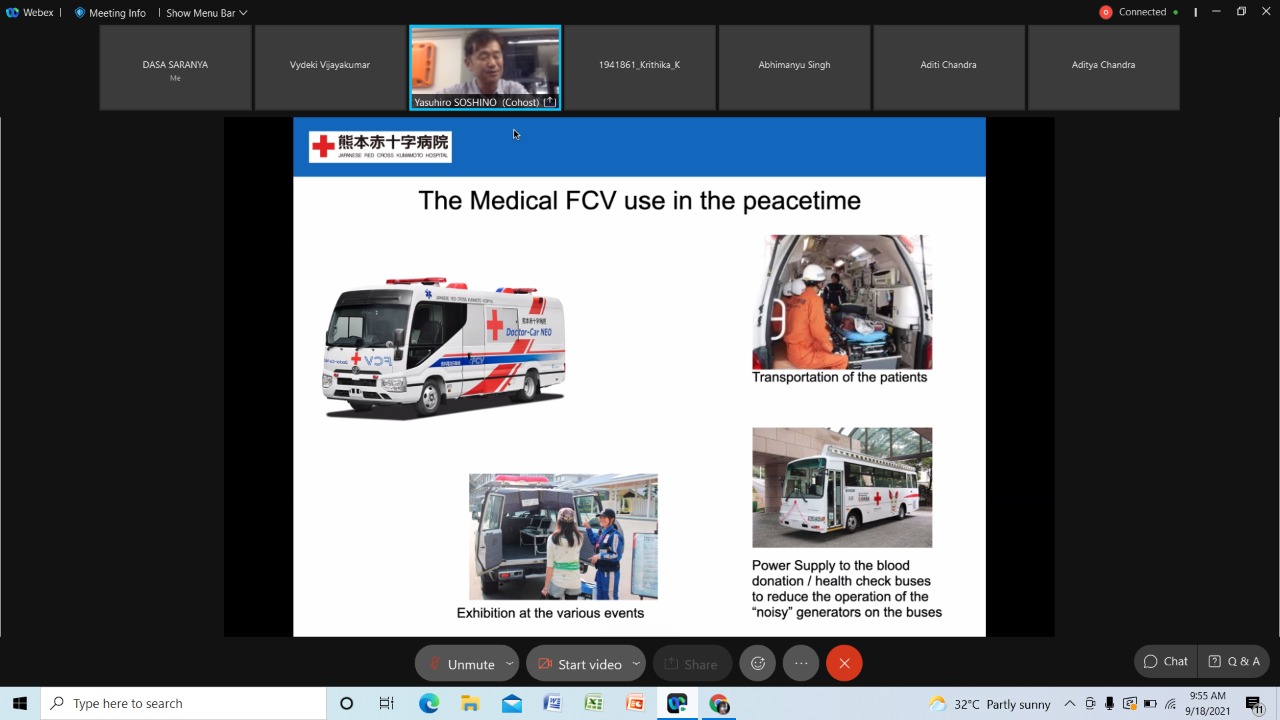This screenshot has width=1280, height=720.
Task: Select the DASA SARANYA participant tile
Action: click(175, 67)
